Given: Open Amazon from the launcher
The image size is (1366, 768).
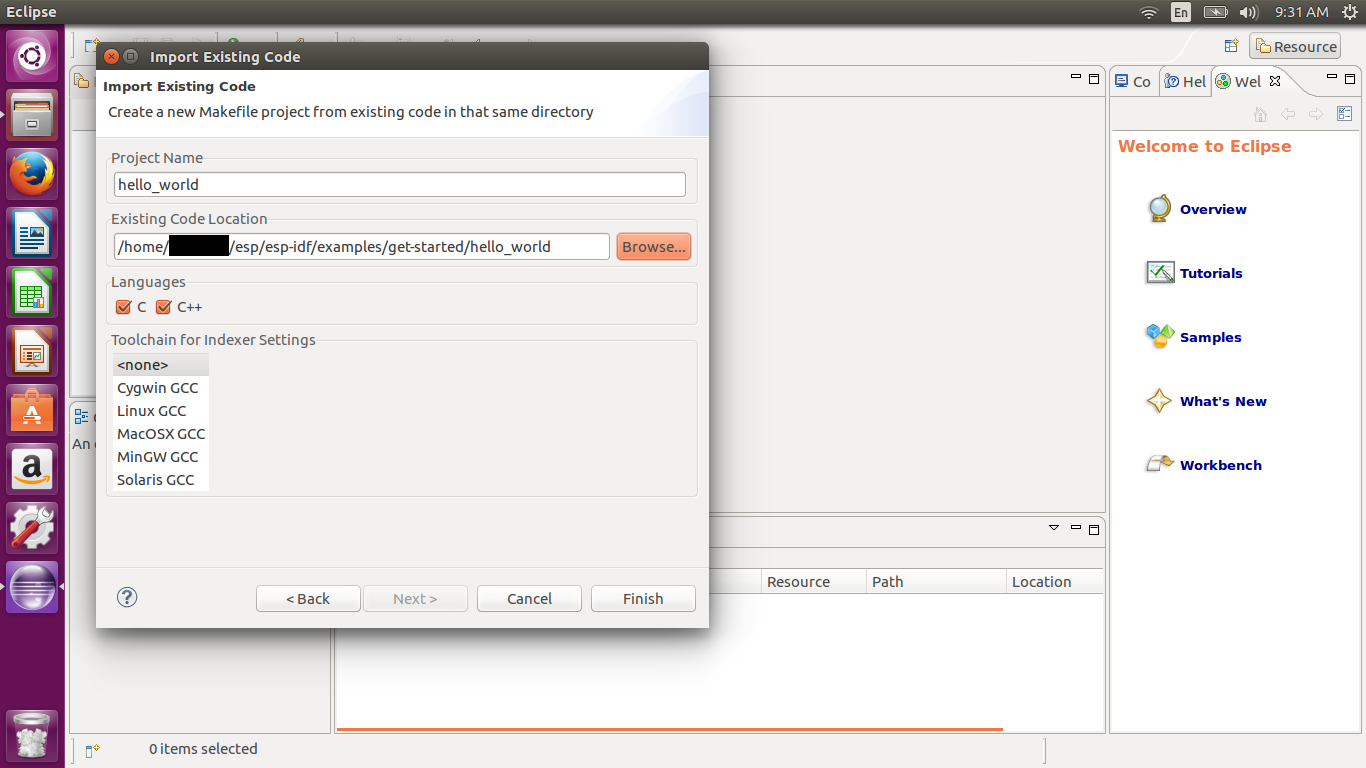Looking at the screenshot, I should pos(32,469).
